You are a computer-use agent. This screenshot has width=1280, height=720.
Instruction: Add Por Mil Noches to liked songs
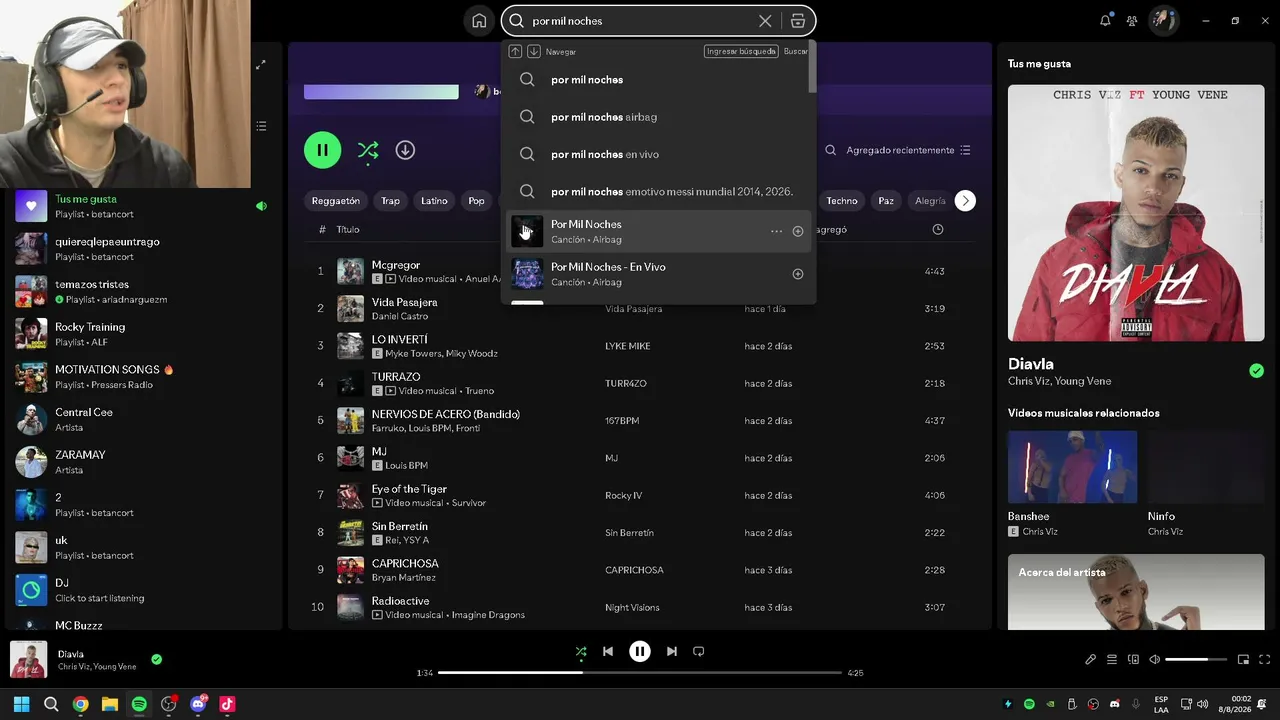(x=798, y=231)
